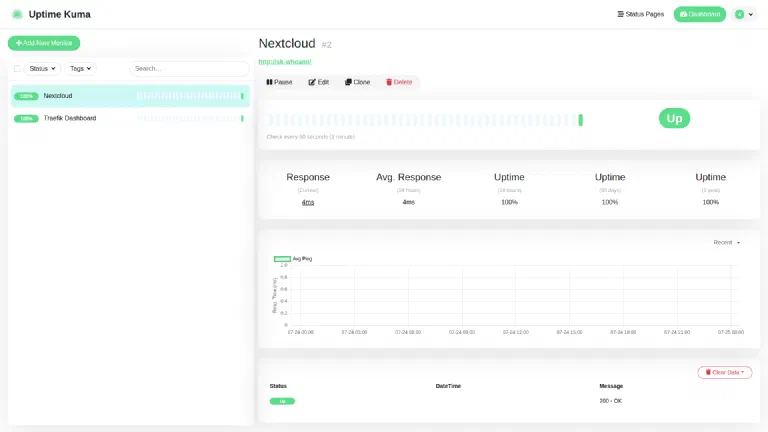The image size is (768, 432).
Task: Go to the Dashboard button
Action: (x=699, y=14)
